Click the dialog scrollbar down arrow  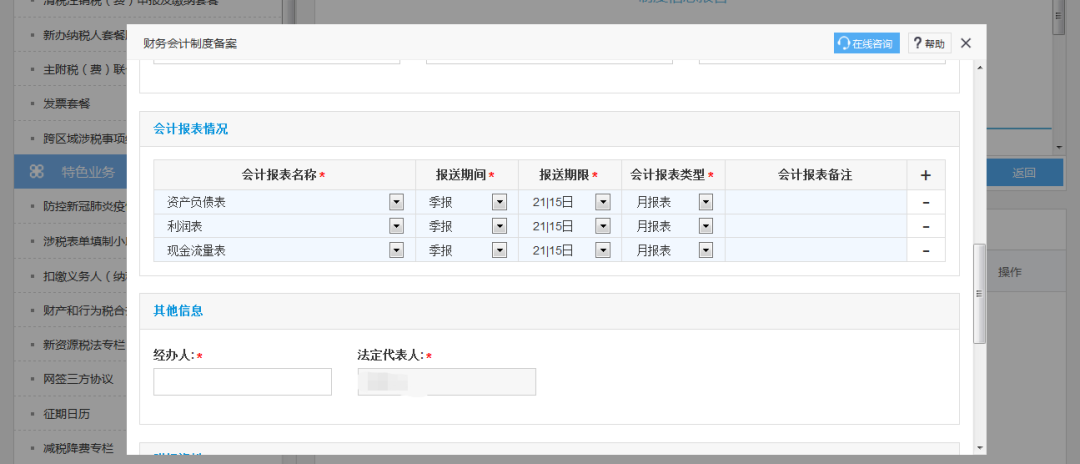pyautogui.click(x=979, y=447)
